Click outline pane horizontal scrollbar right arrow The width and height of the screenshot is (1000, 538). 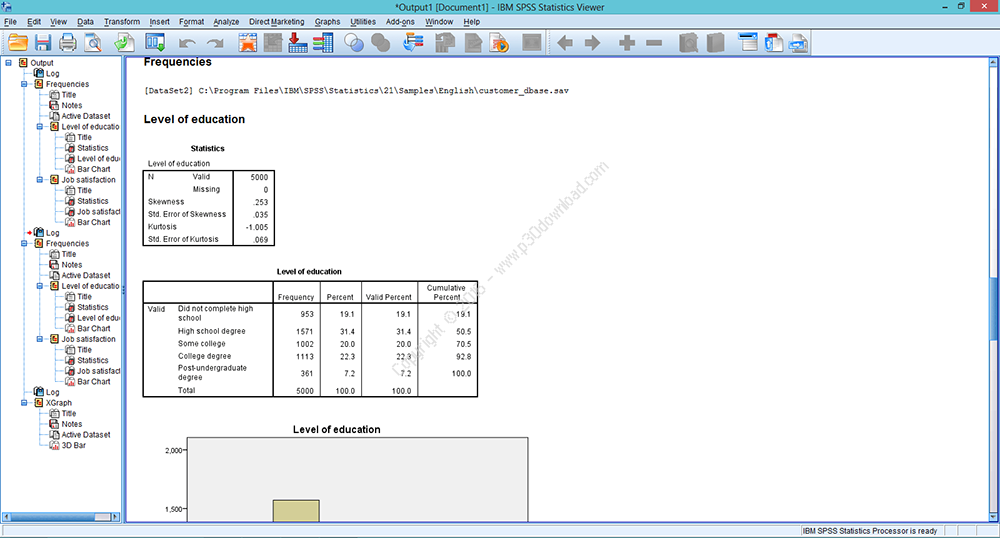tap(115, 517)
